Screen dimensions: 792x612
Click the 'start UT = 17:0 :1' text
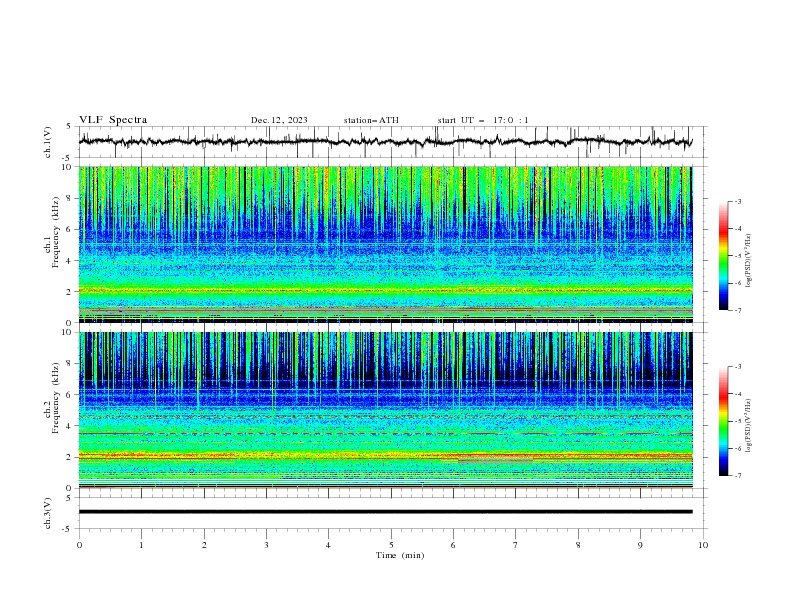pos(483,120)
